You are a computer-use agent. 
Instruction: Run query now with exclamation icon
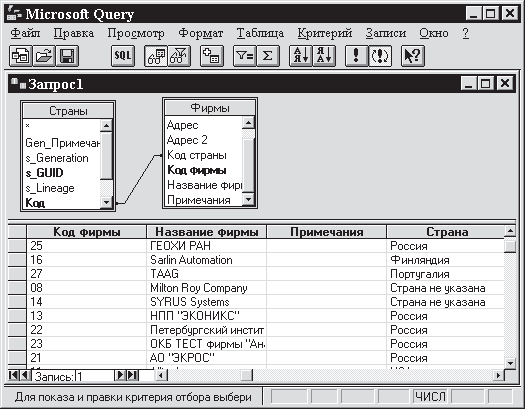coord(356,56)
